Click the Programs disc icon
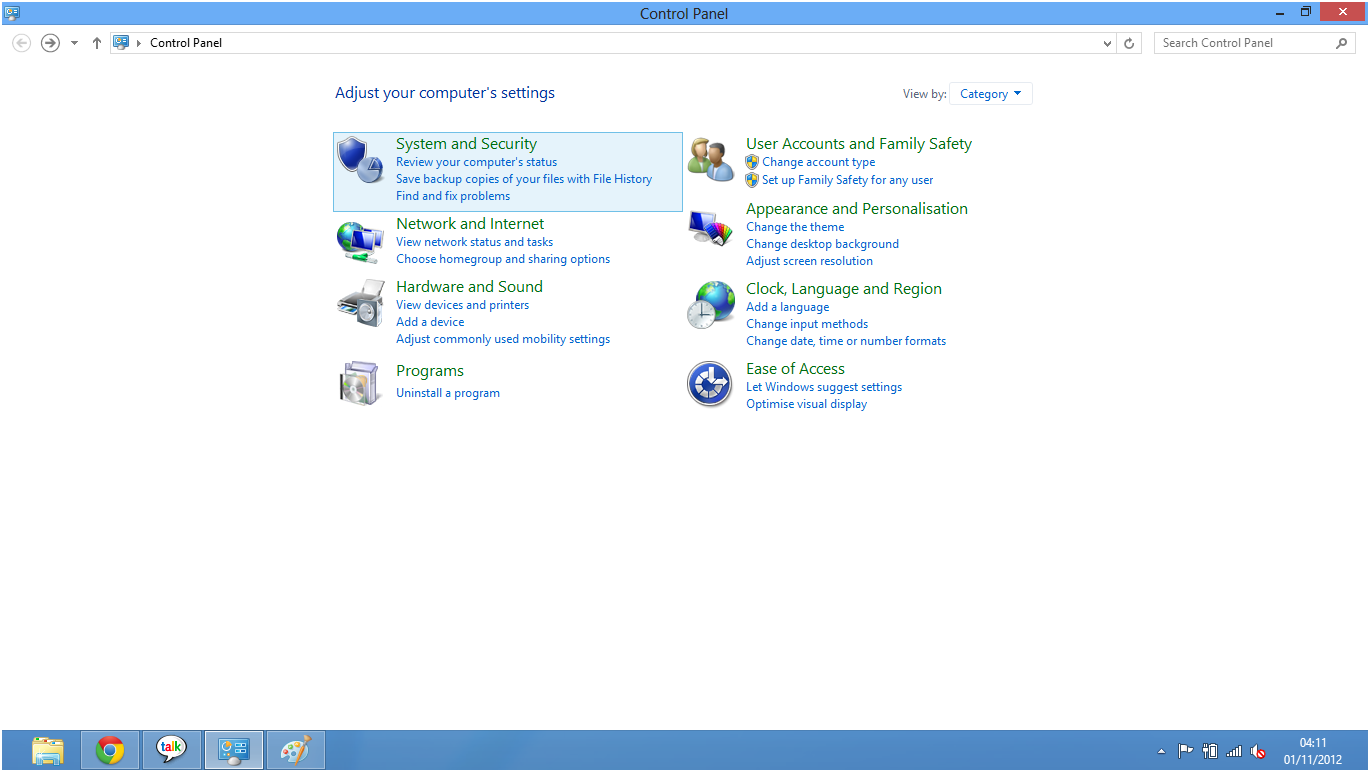This screenshot has height=772, width=1370. 359,383
